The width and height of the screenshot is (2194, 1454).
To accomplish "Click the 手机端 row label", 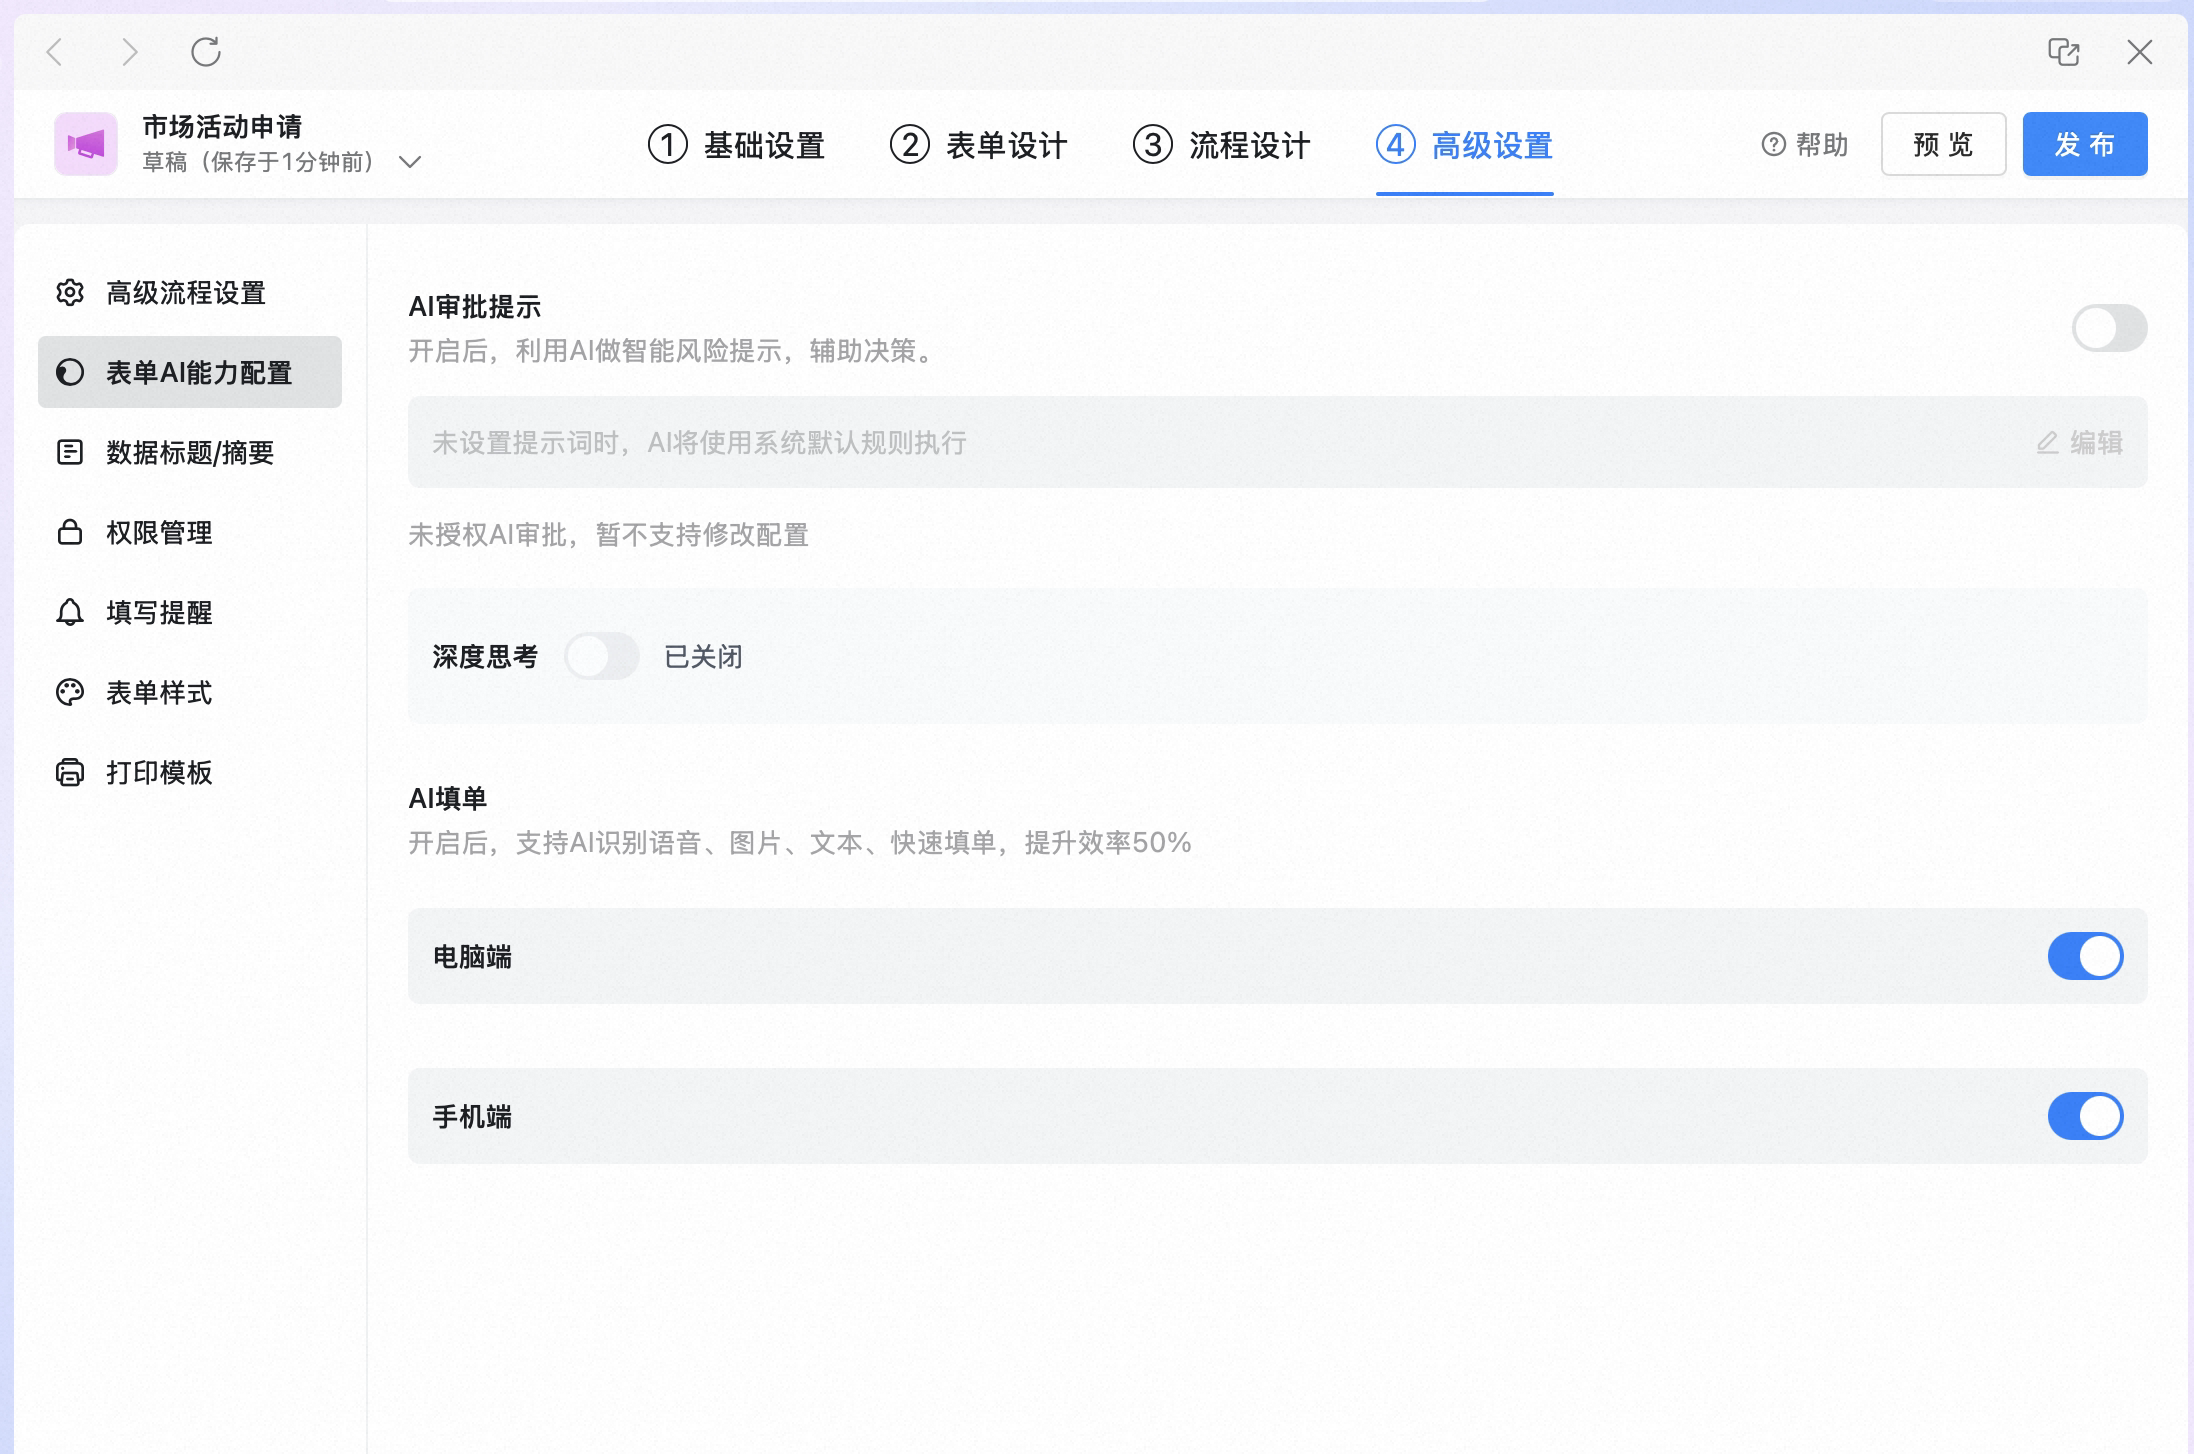I will click(472, 1117).
